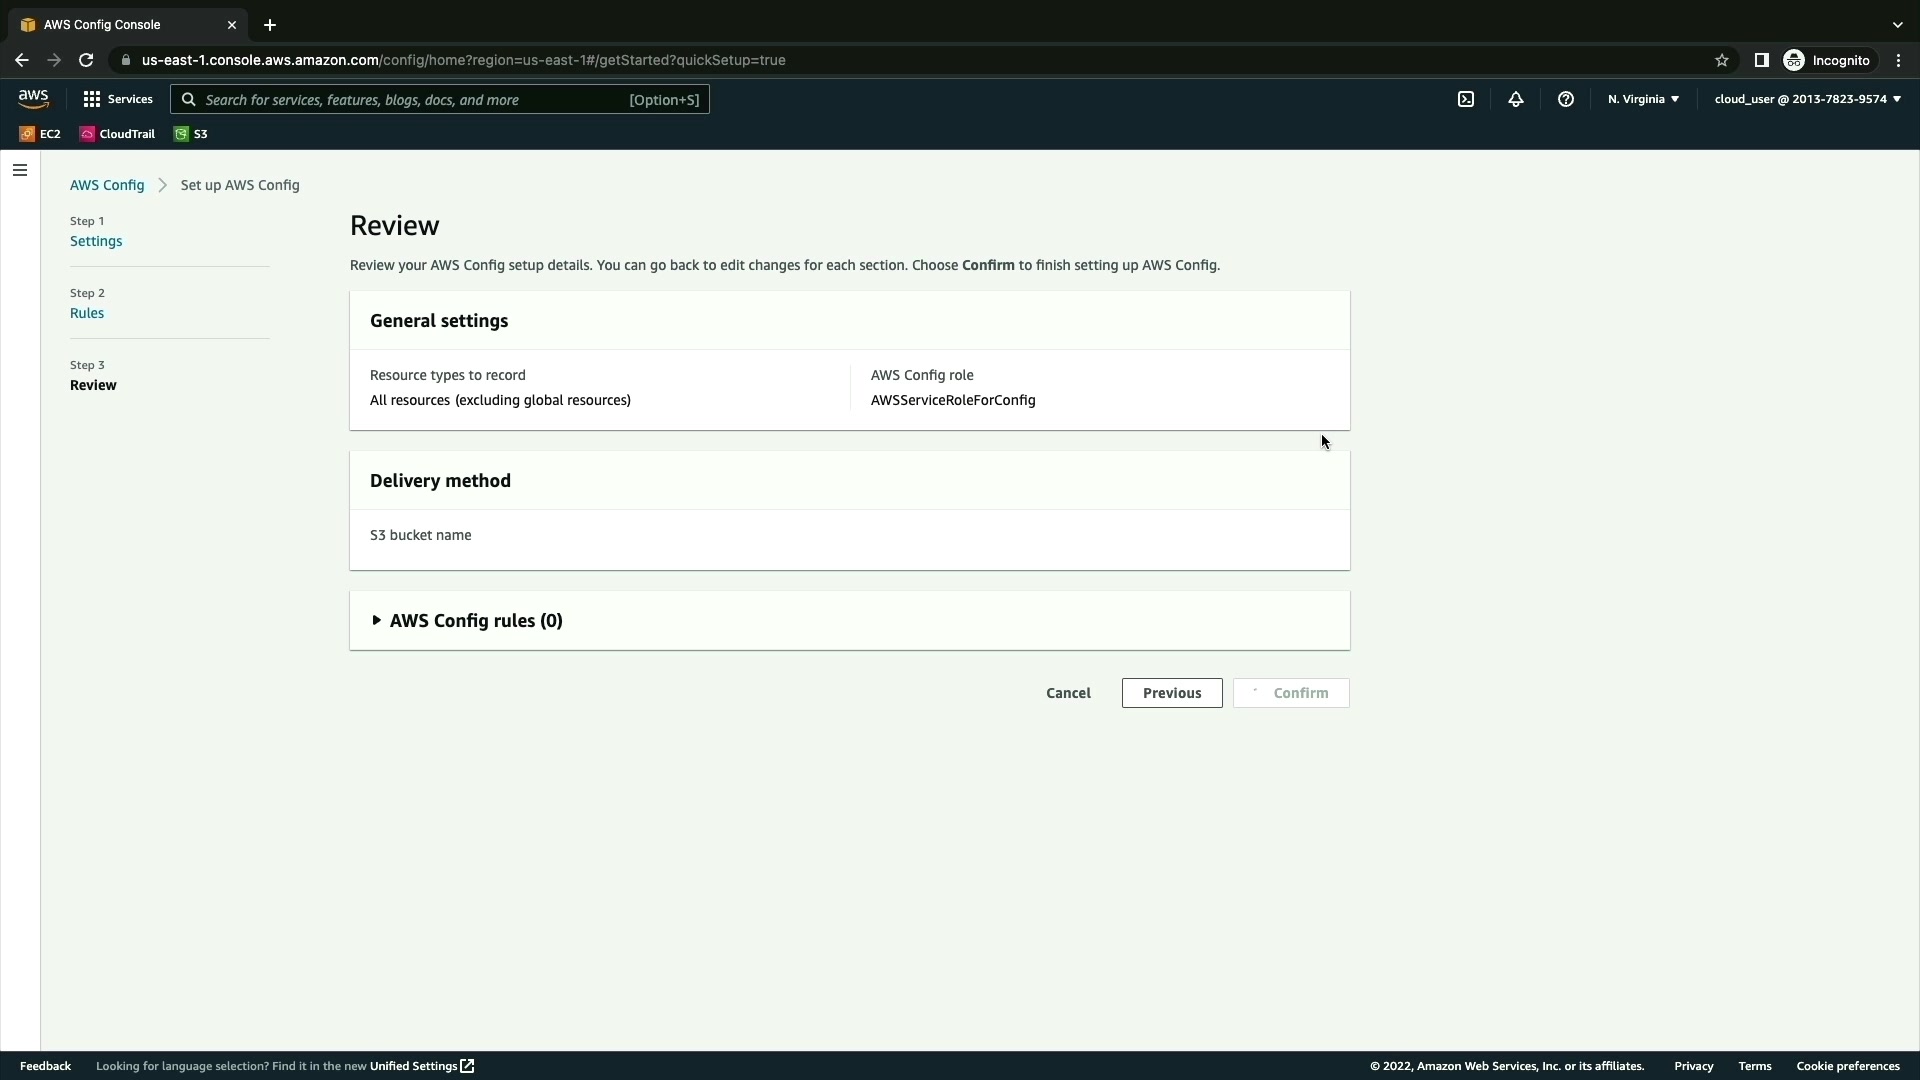This screenshot has width=1920, height=1080.
Task: Open the CloudShell terminal icon
Action: click(1466, 99)
